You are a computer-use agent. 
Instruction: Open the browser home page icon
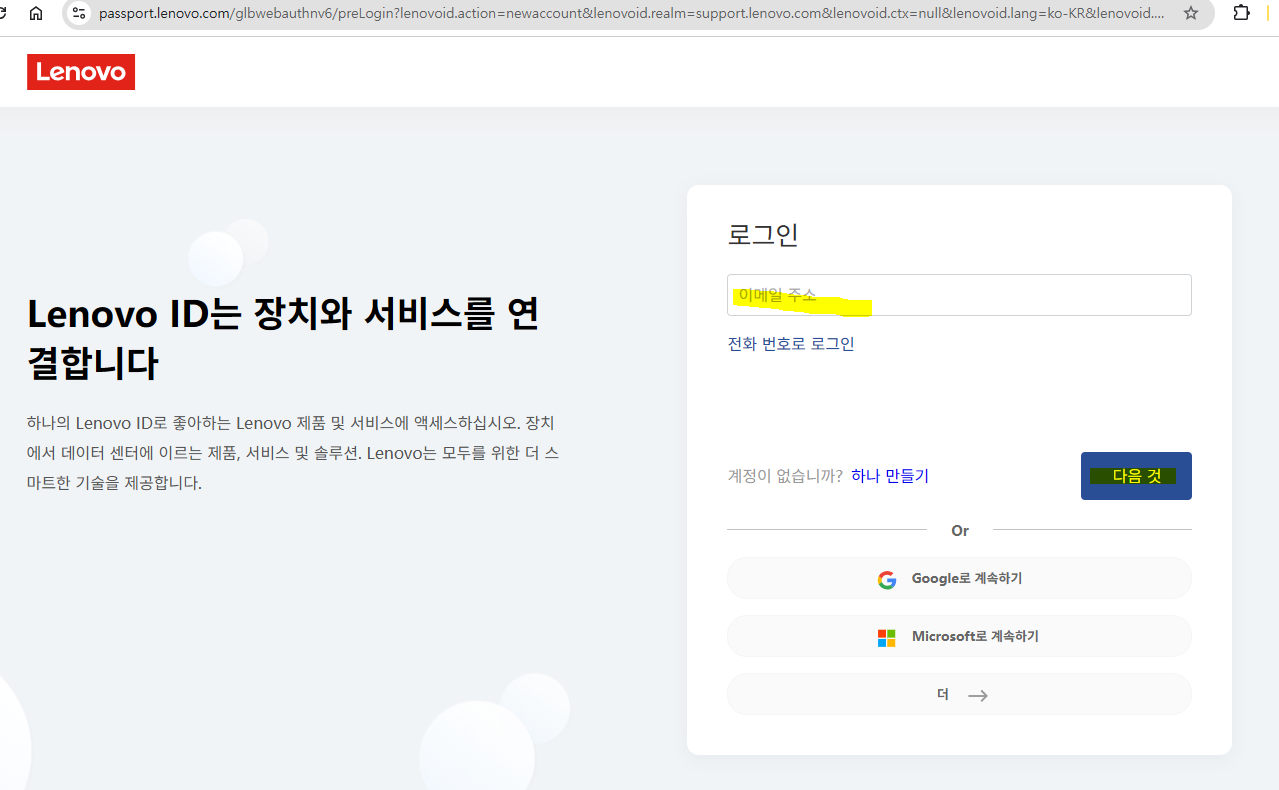tap(36, 13)
